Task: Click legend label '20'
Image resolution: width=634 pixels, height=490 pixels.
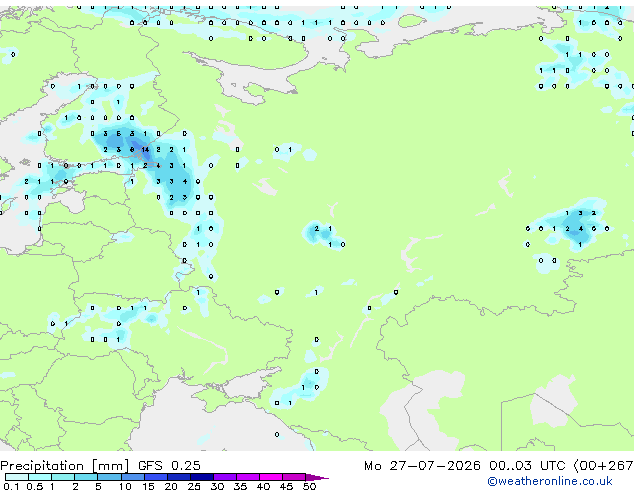Action: pos(171,486)
